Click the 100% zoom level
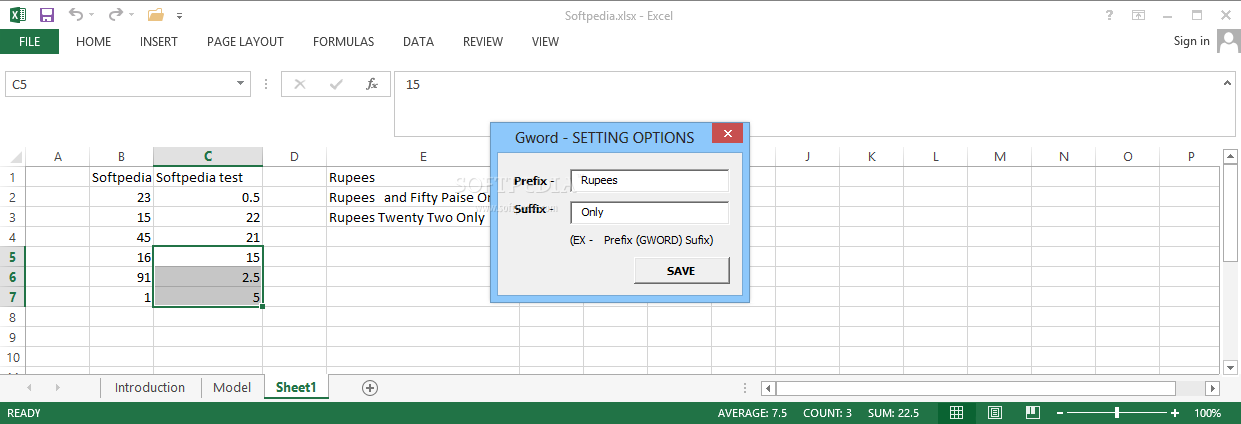1241x424 pixels. click(1207, 413)
